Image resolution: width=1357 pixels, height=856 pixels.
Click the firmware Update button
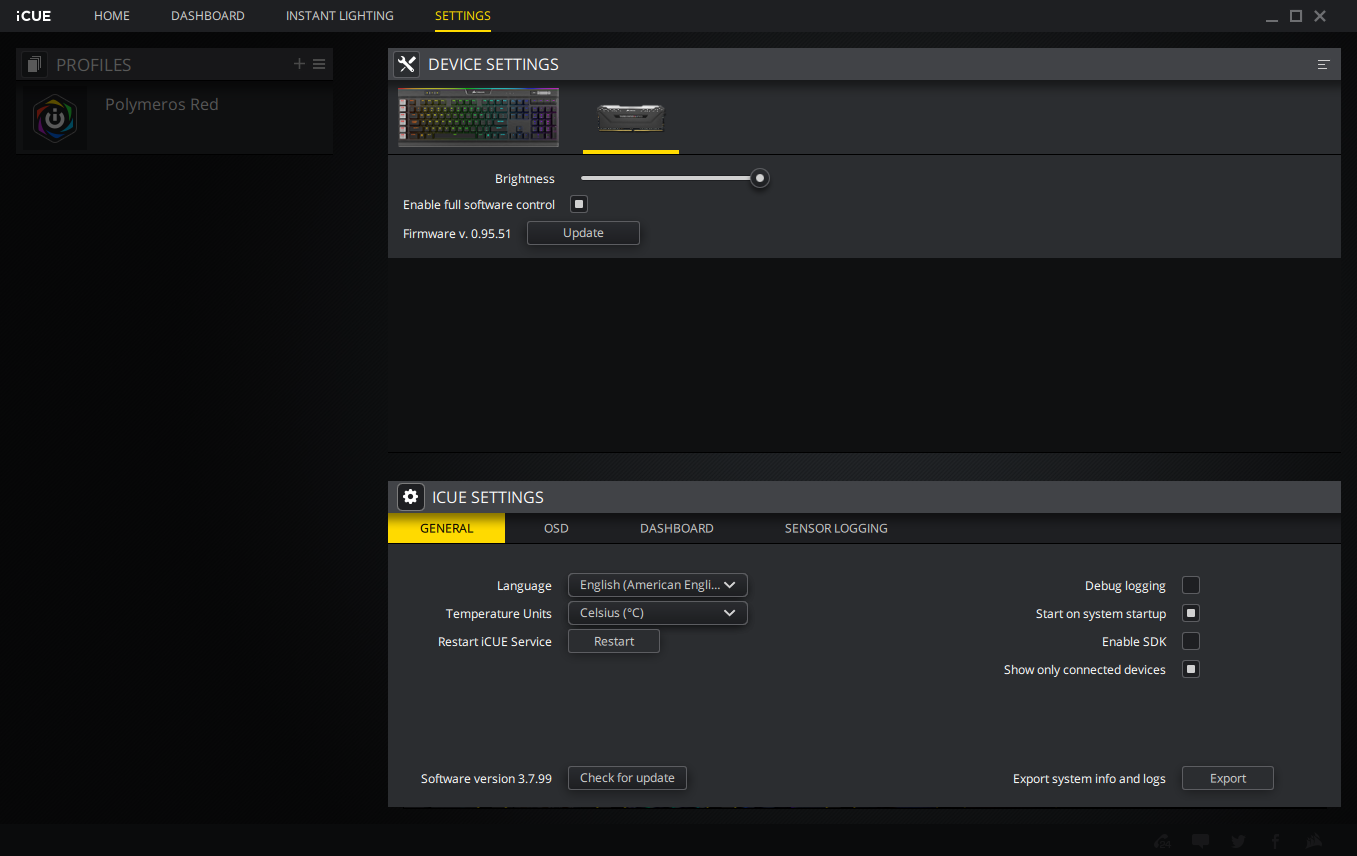pos(583,233)
